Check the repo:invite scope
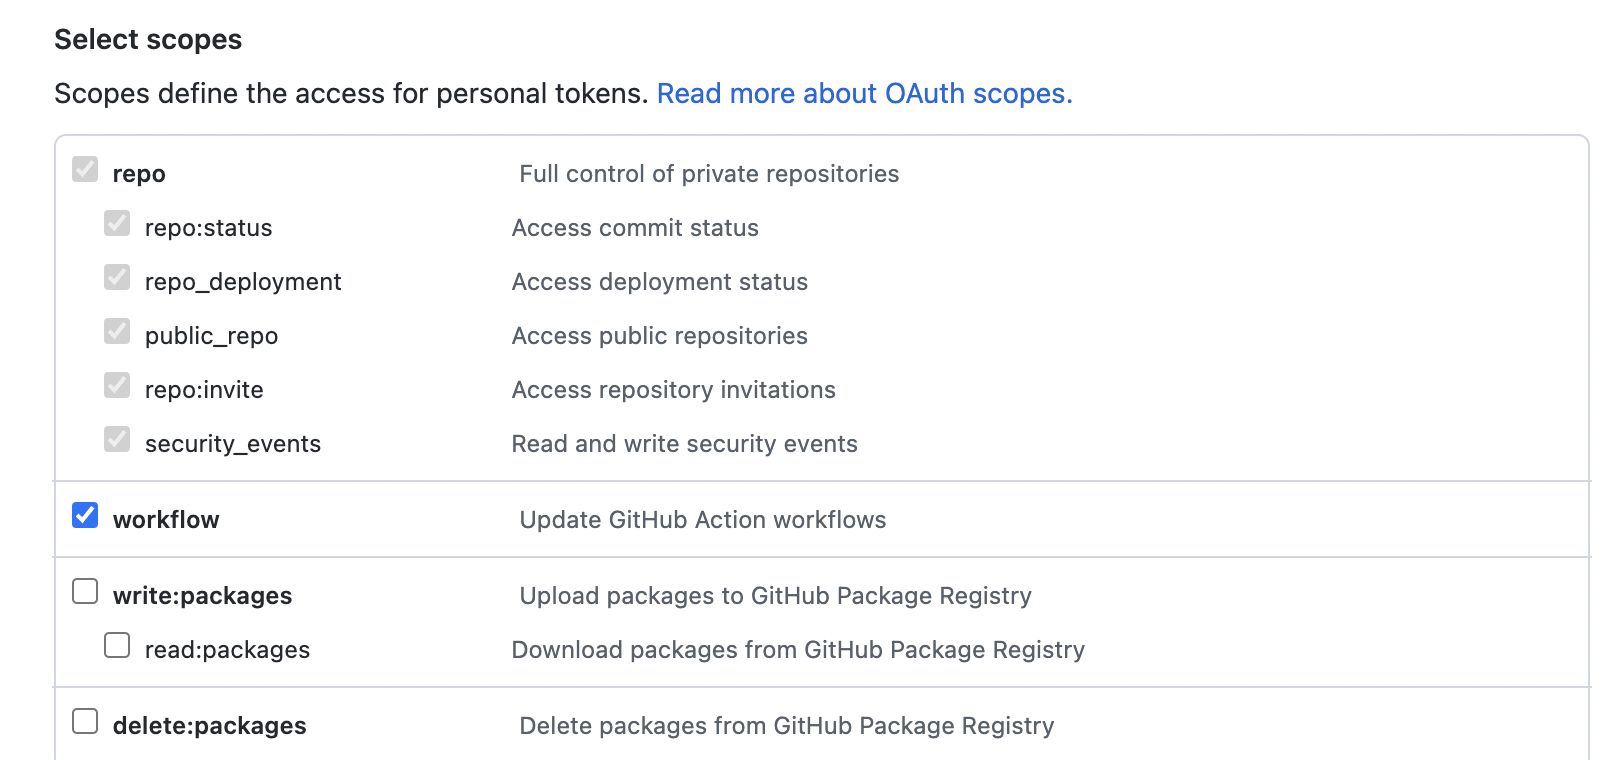1608x760 pixels. [118, 385]
